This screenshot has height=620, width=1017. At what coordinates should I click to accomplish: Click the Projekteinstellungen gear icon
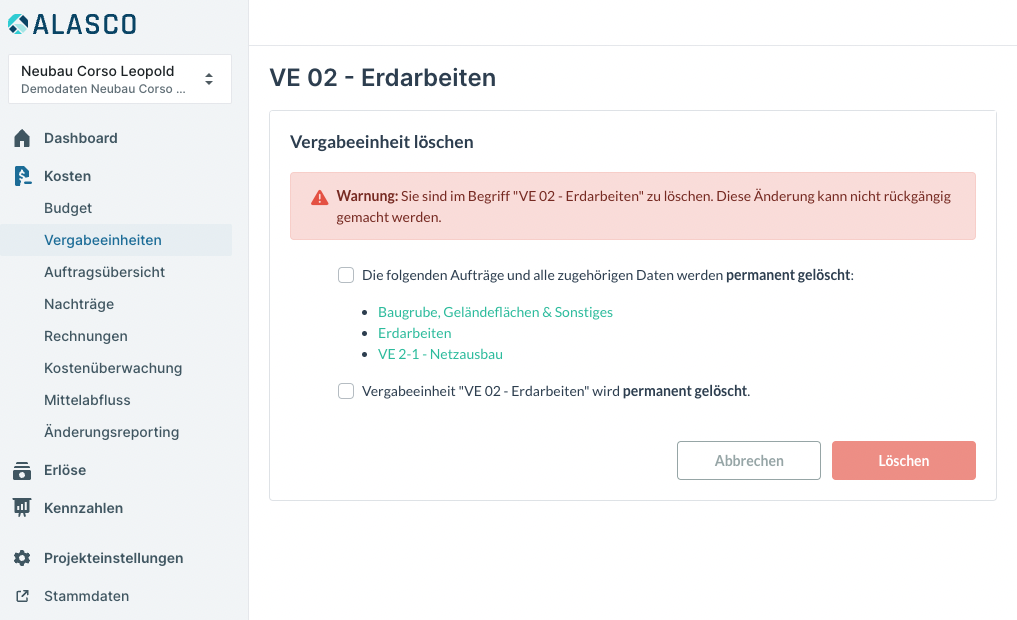(x=22, y=558)
